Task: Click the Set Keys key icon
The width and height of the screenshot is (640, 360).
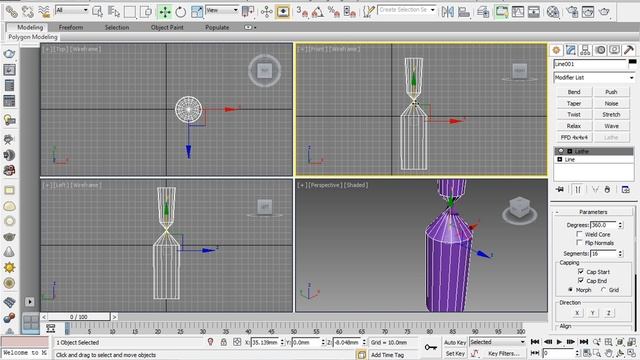Action: (x=431, y=347)
